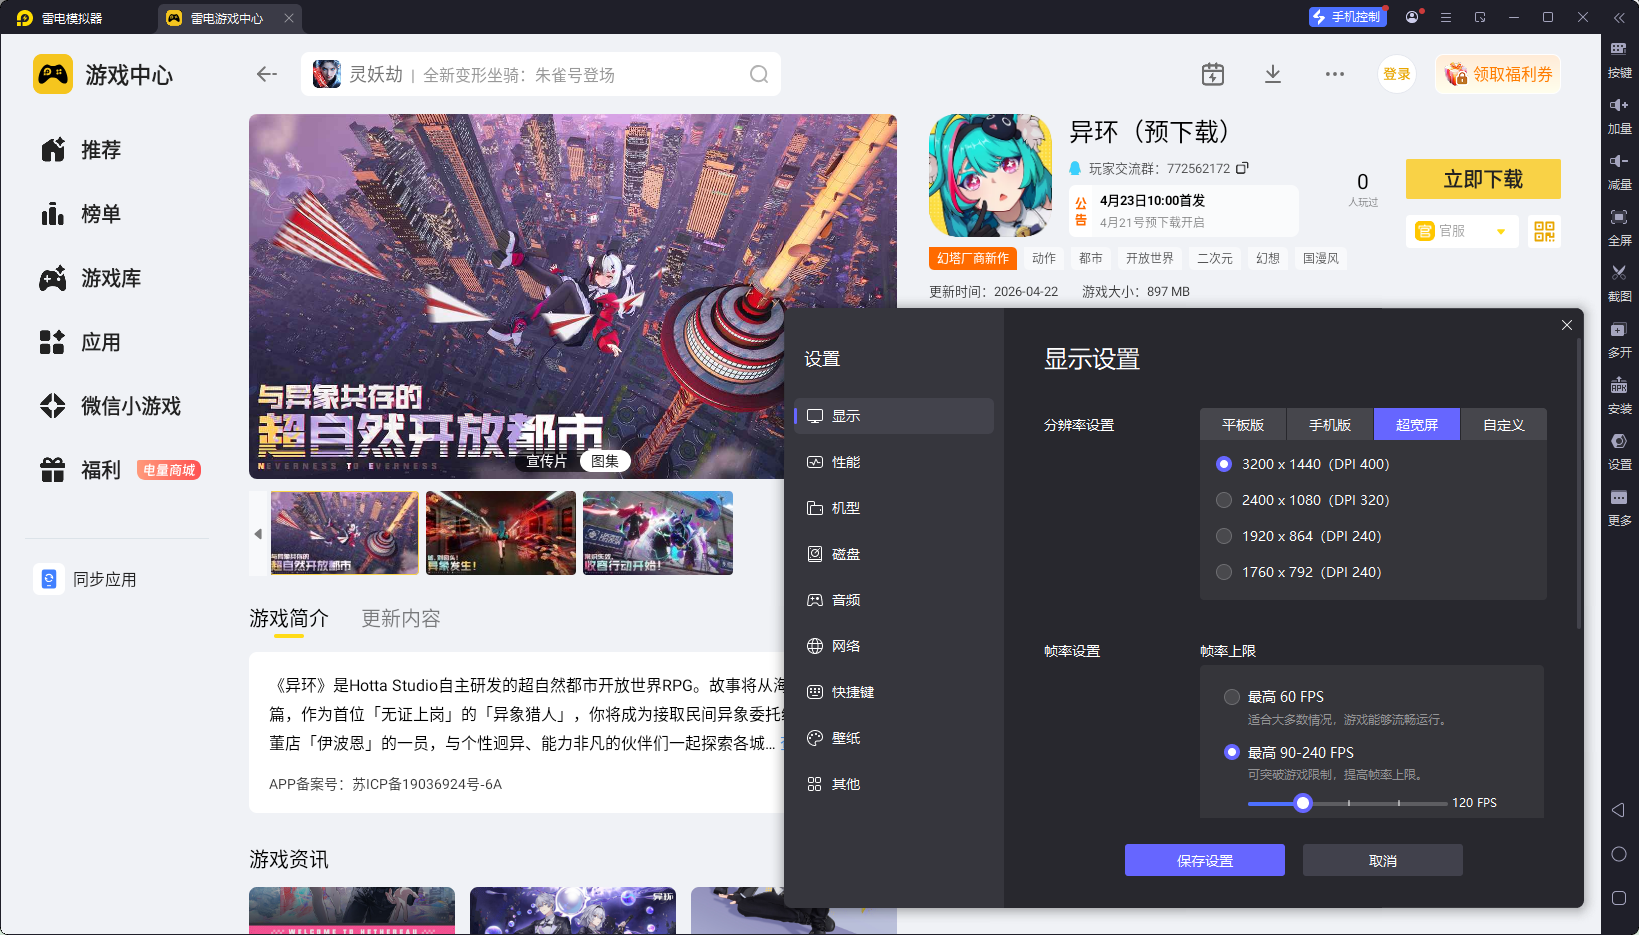Open the 榜单 rankings page
Screen dimensions: 1639x935
[x=80, y=214]
